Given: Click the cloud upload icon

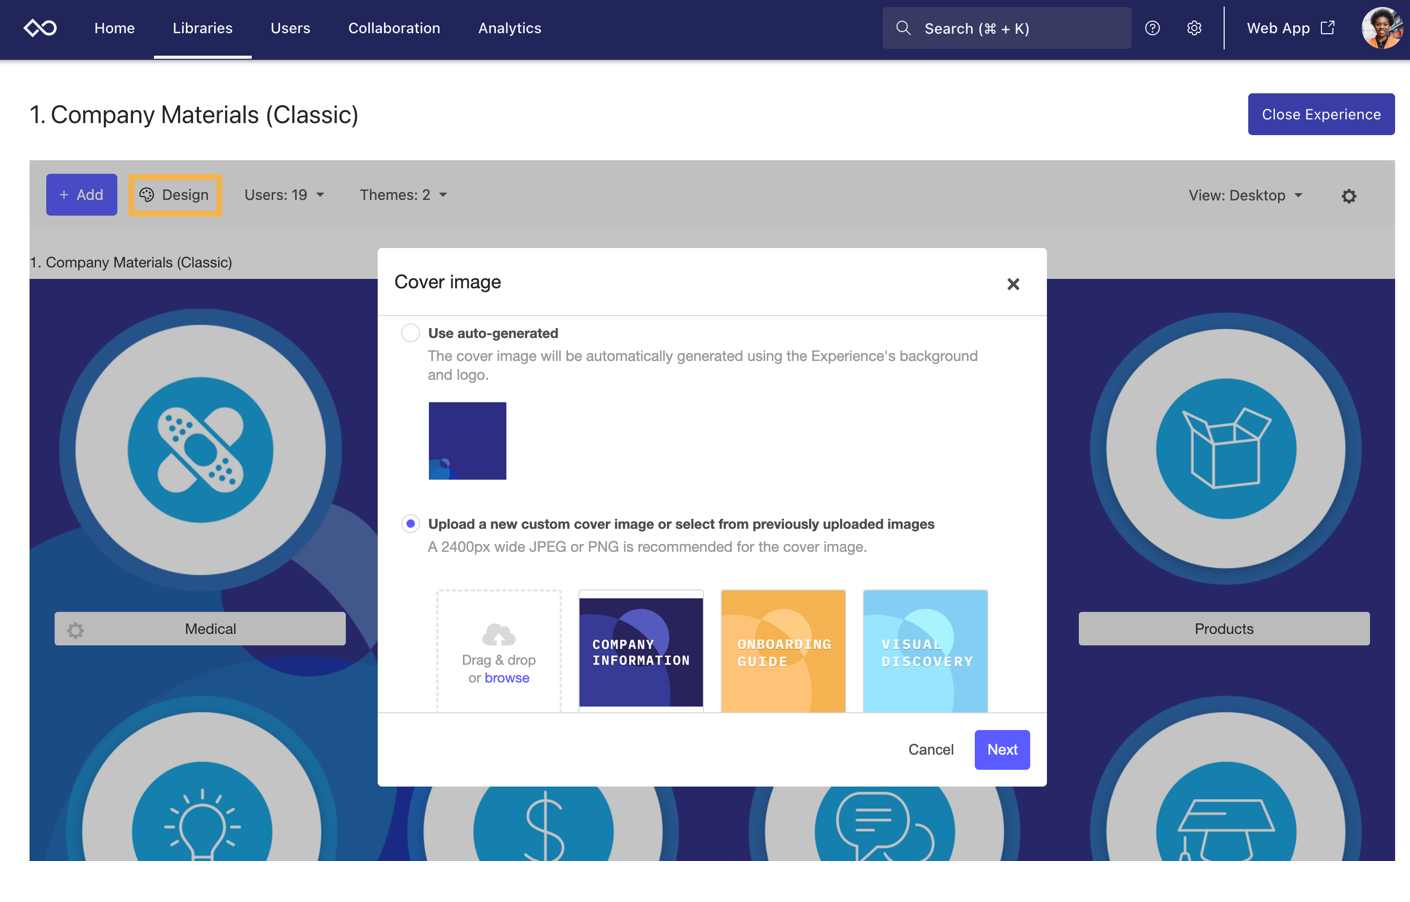Looking at the screenshot, I should tap(498, 634).
